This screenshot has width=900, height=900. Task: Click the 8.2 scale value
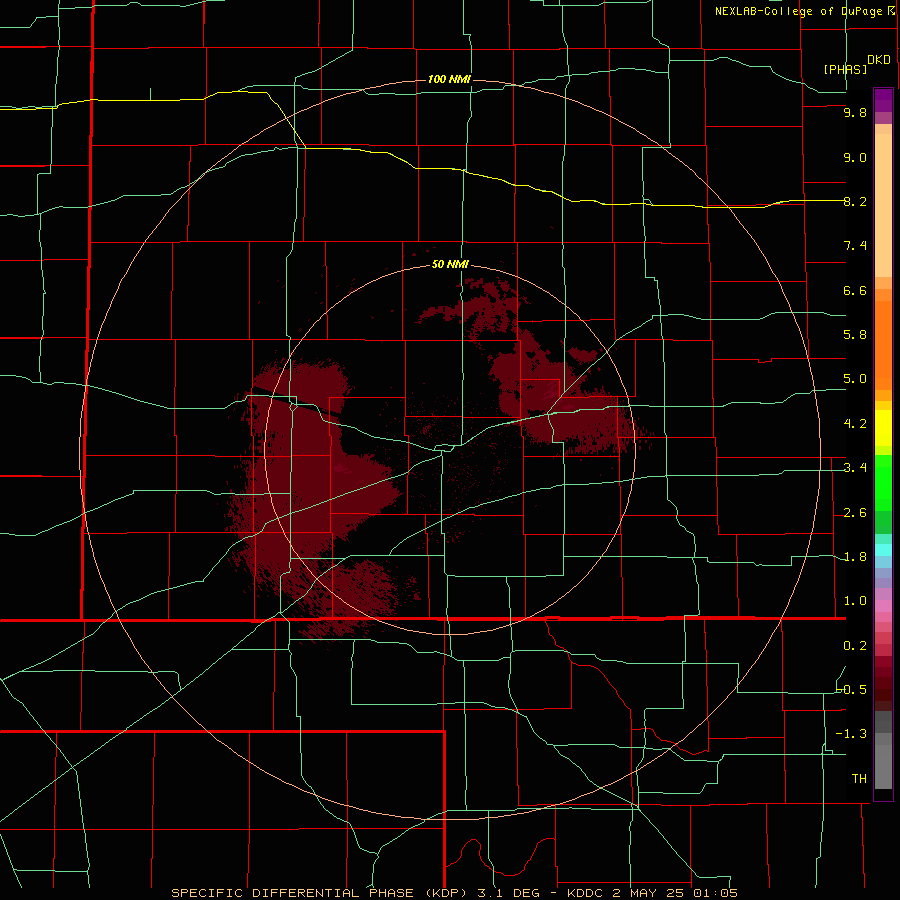[855, 201]
